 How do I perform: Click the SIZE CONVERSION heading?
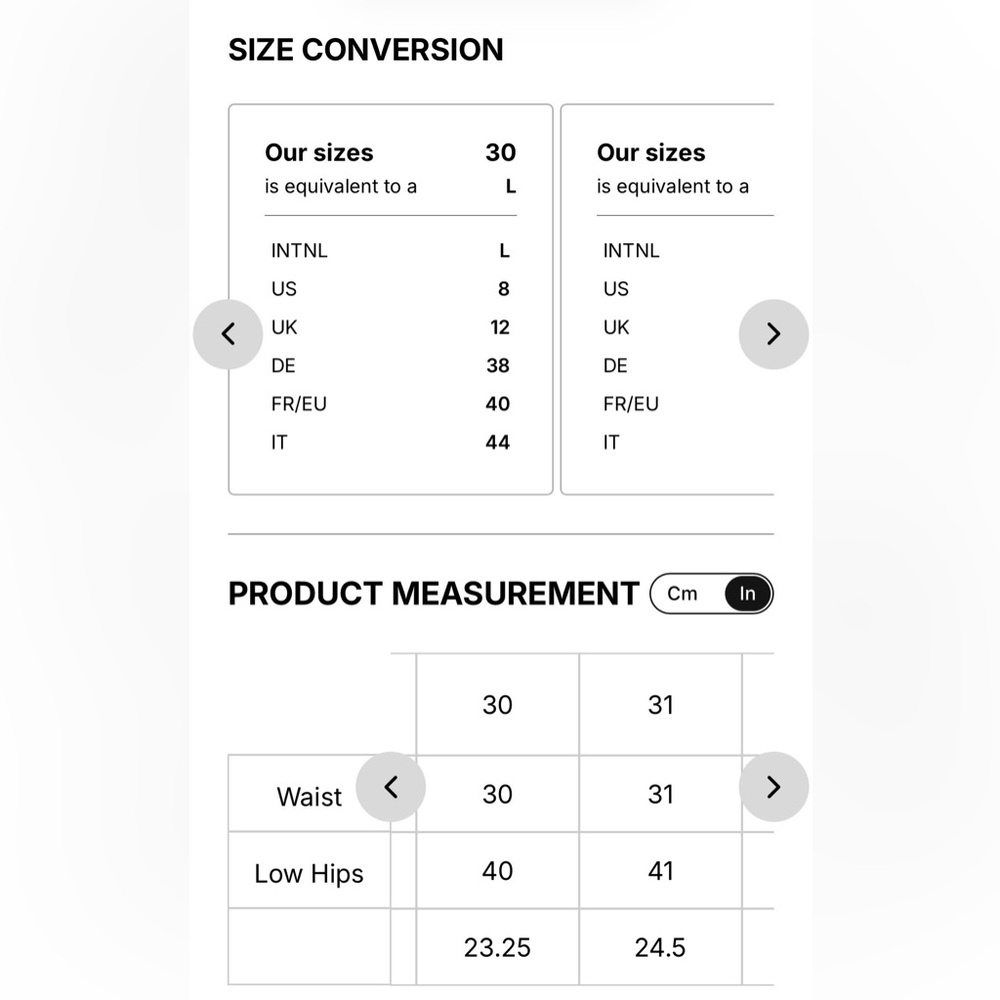[x=366, y=50]
